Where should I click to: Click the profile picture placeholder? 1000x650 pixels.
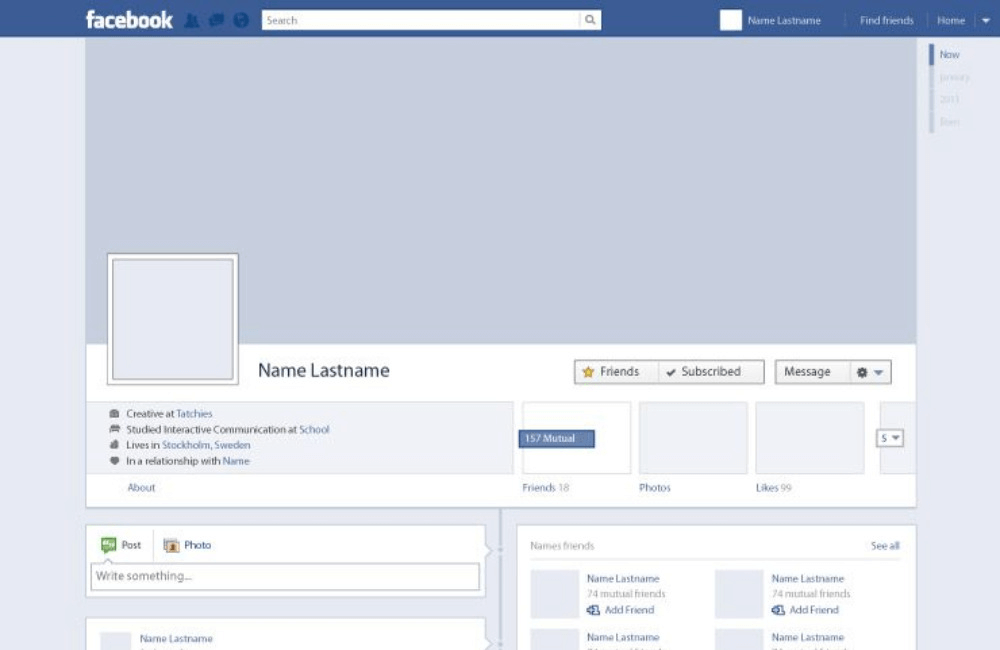tap(173, 319)
